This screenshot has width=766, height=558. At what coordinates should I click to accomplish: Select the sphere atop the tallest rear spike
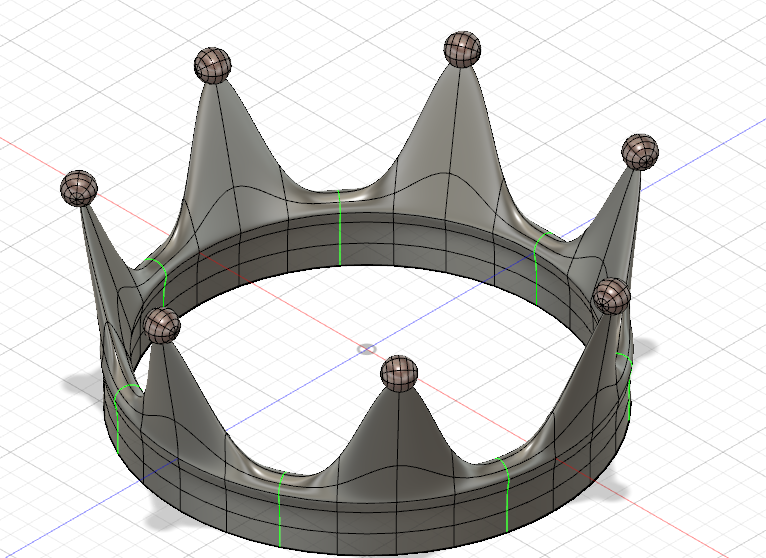[x=462, y=49]
